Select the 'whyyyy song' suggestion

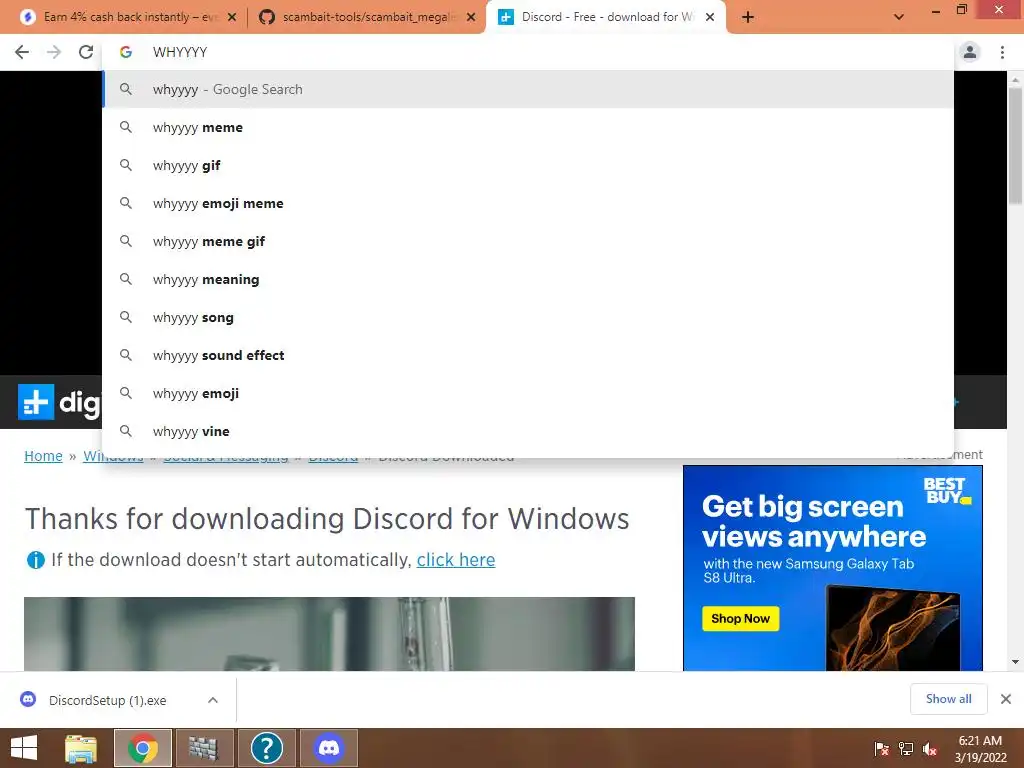click(528, 317)
